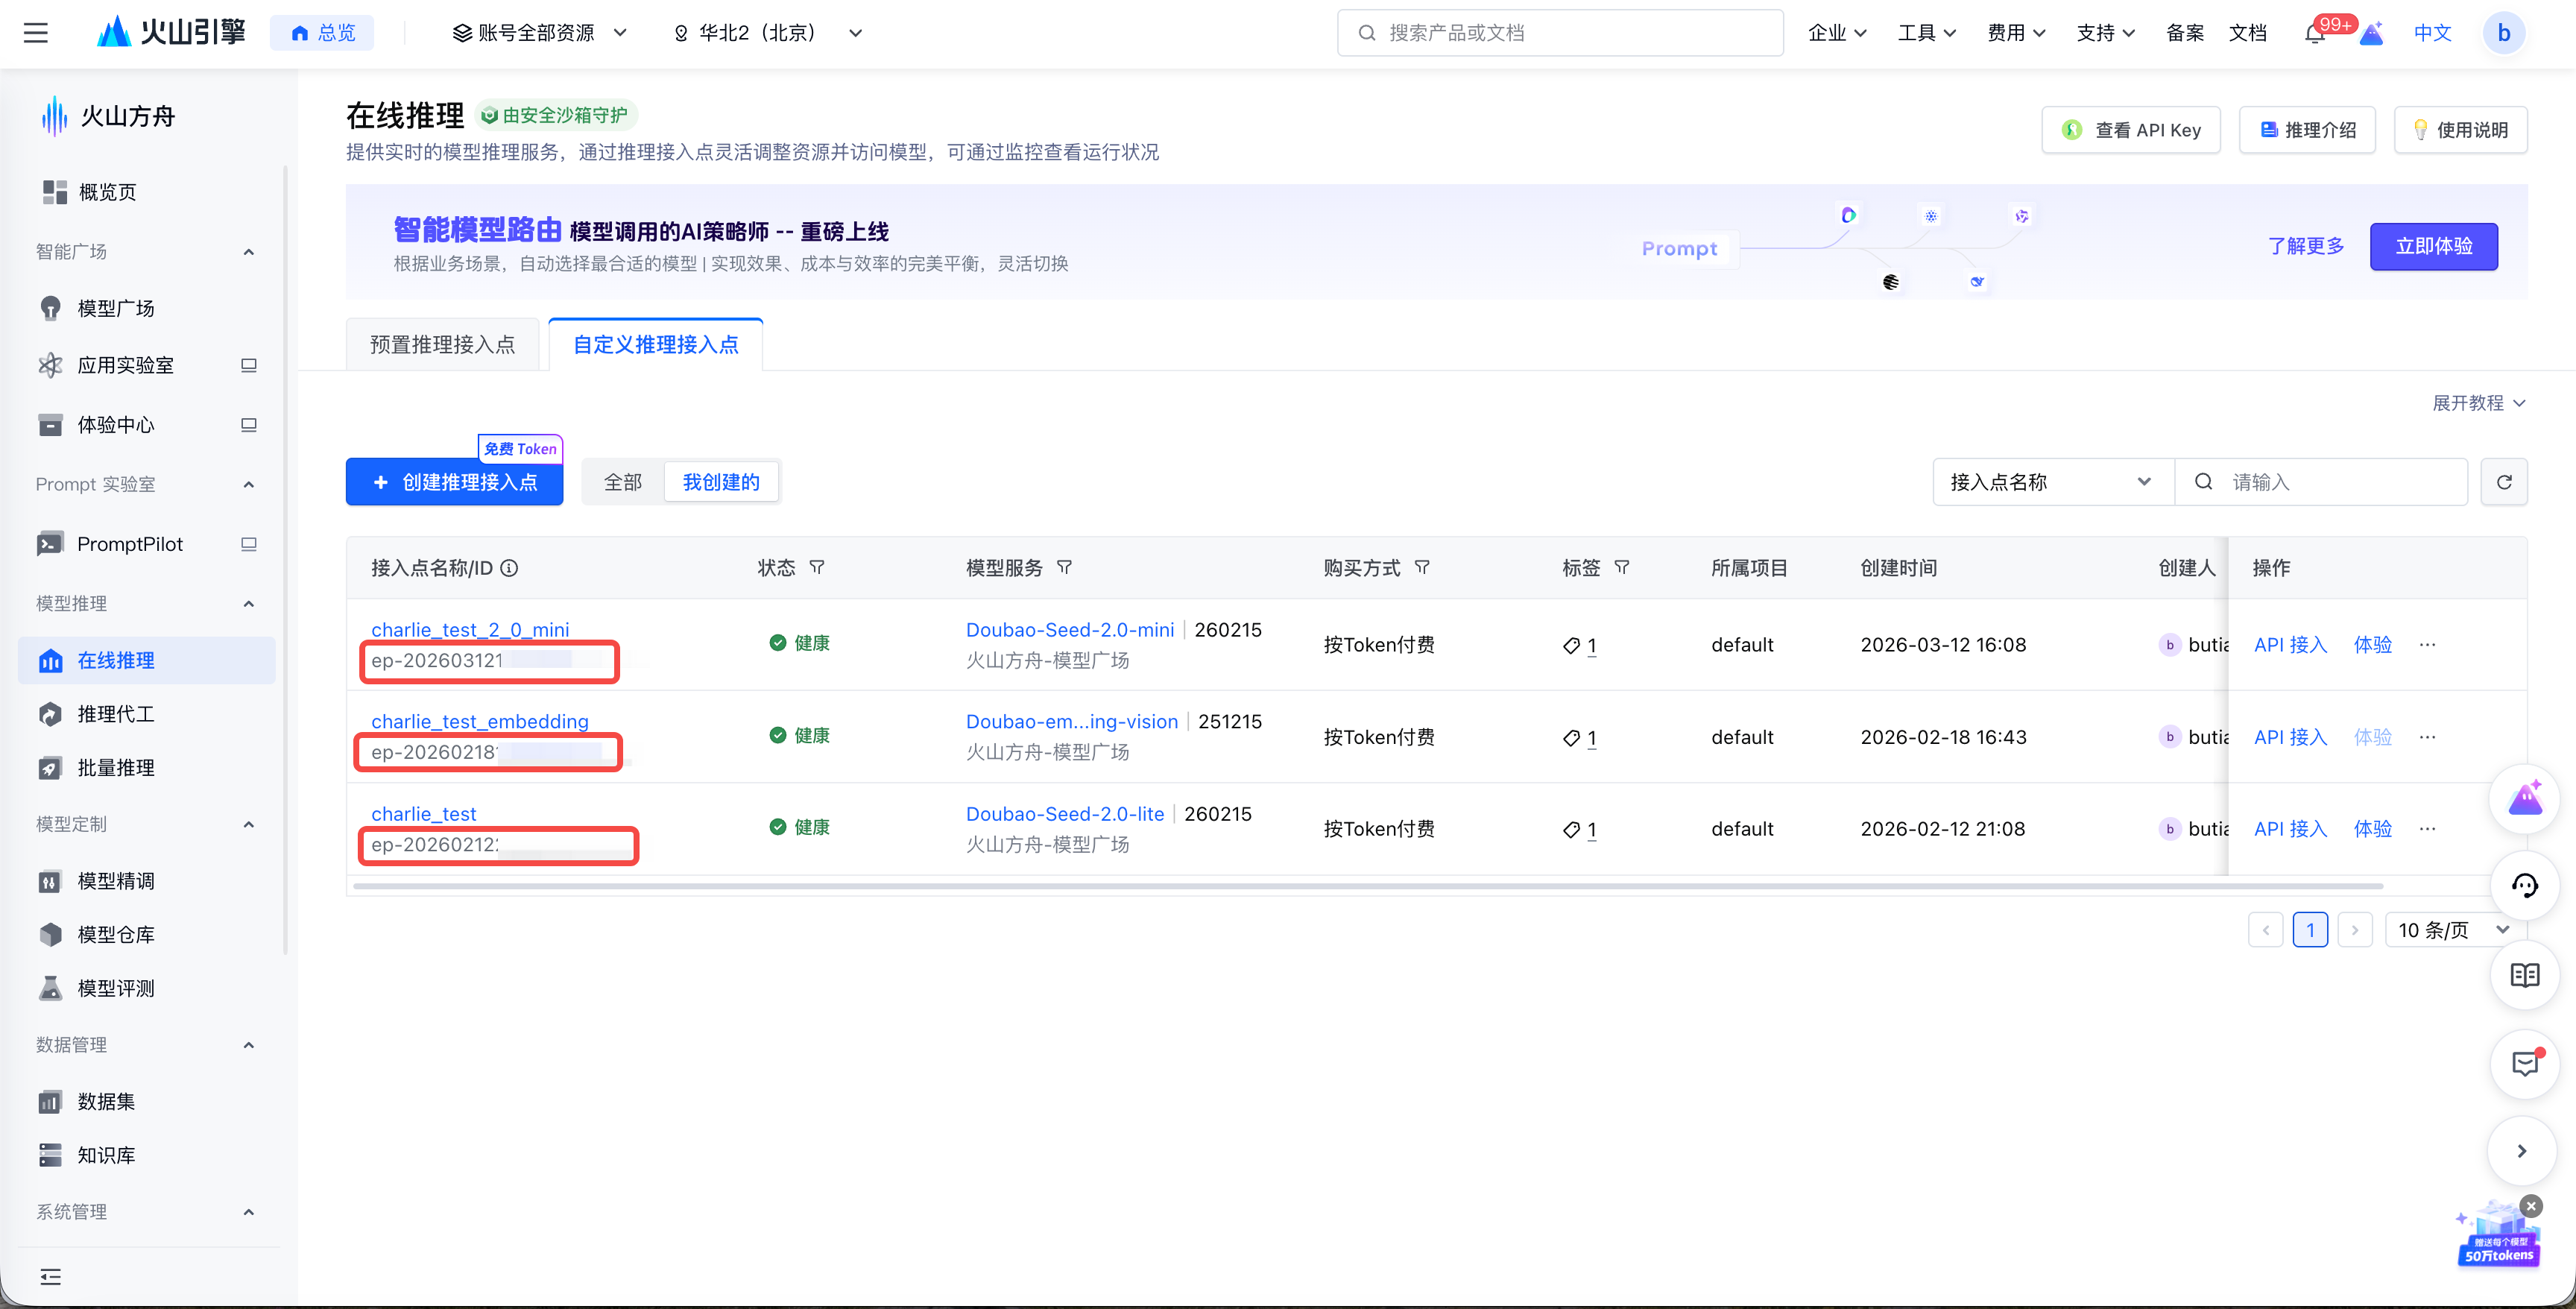Open the floating feedback message icon
Viewport: 2576px width, 1309px height.
[2524, 1064]
